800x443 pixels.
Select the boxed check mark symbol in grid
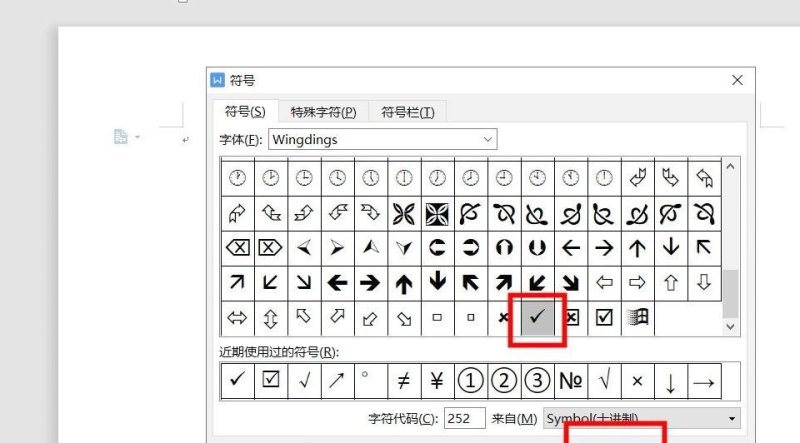pos(604,317)
